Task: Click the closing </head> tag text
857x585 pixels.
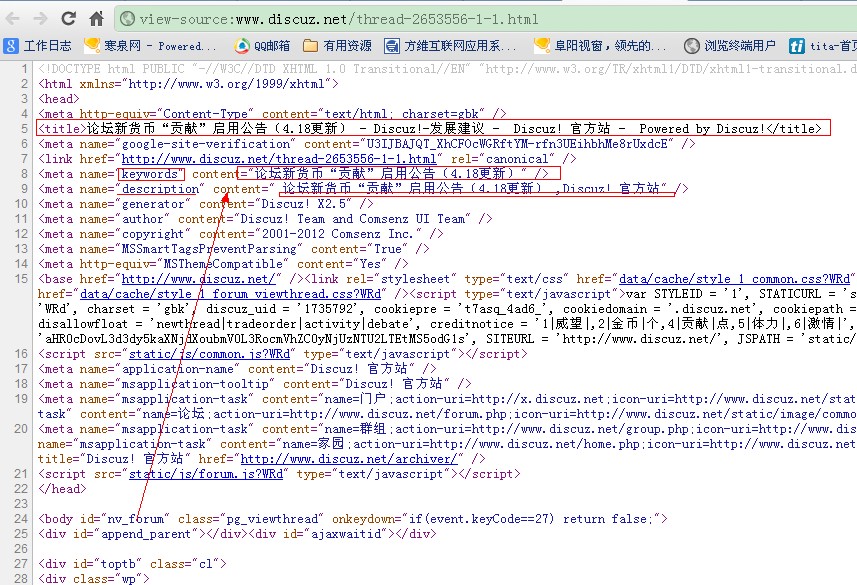Action: pos(62,489)
